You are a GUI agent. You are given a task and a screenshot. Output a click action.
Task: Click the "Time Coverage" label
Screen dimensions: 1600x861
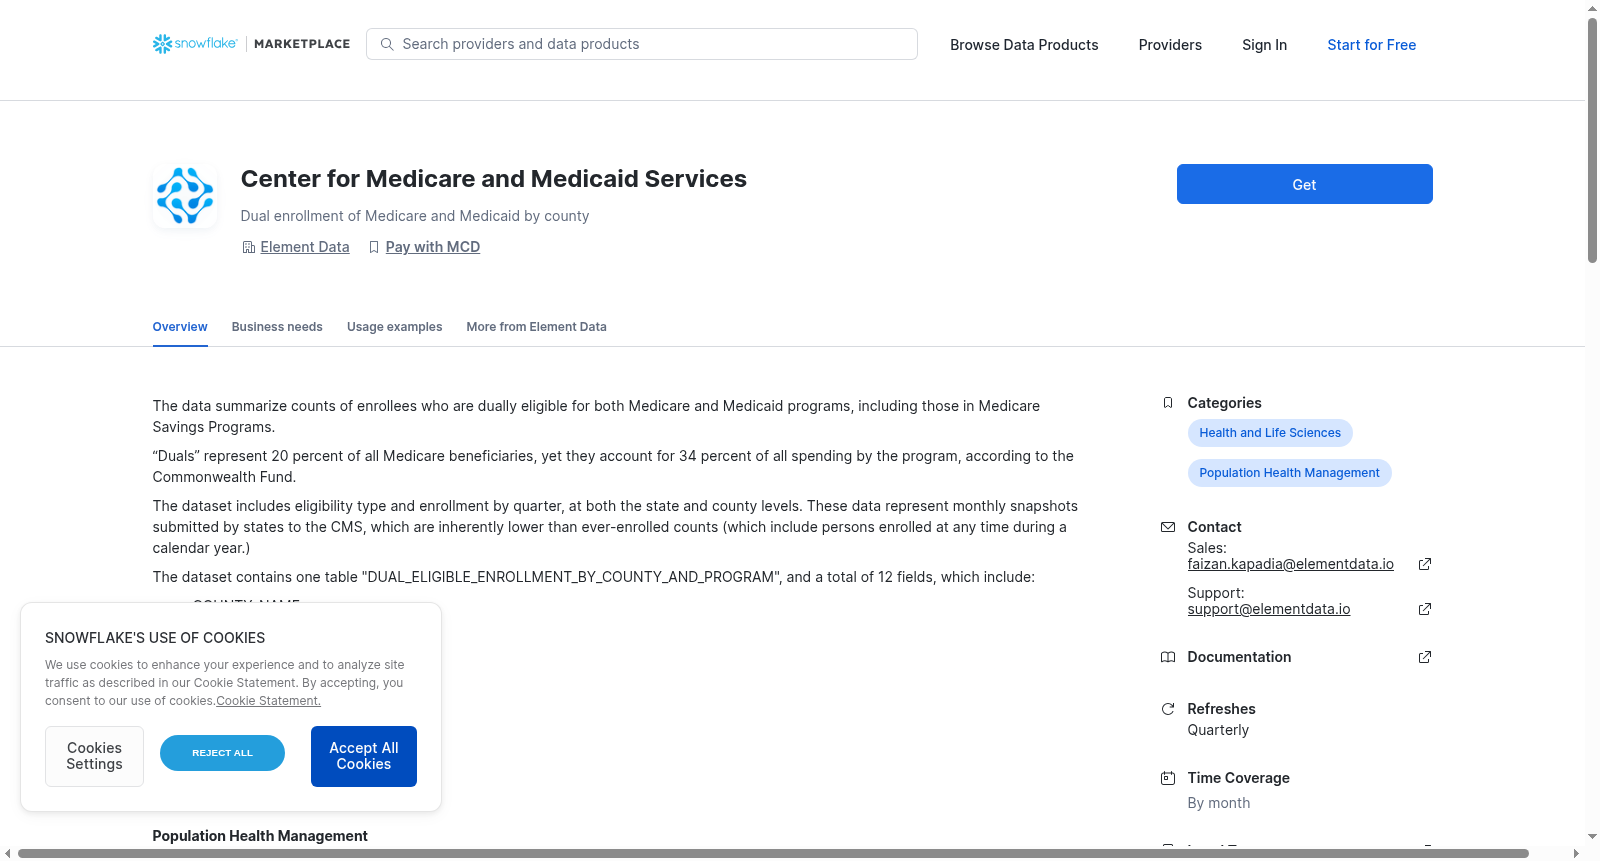click(1238, 778)
